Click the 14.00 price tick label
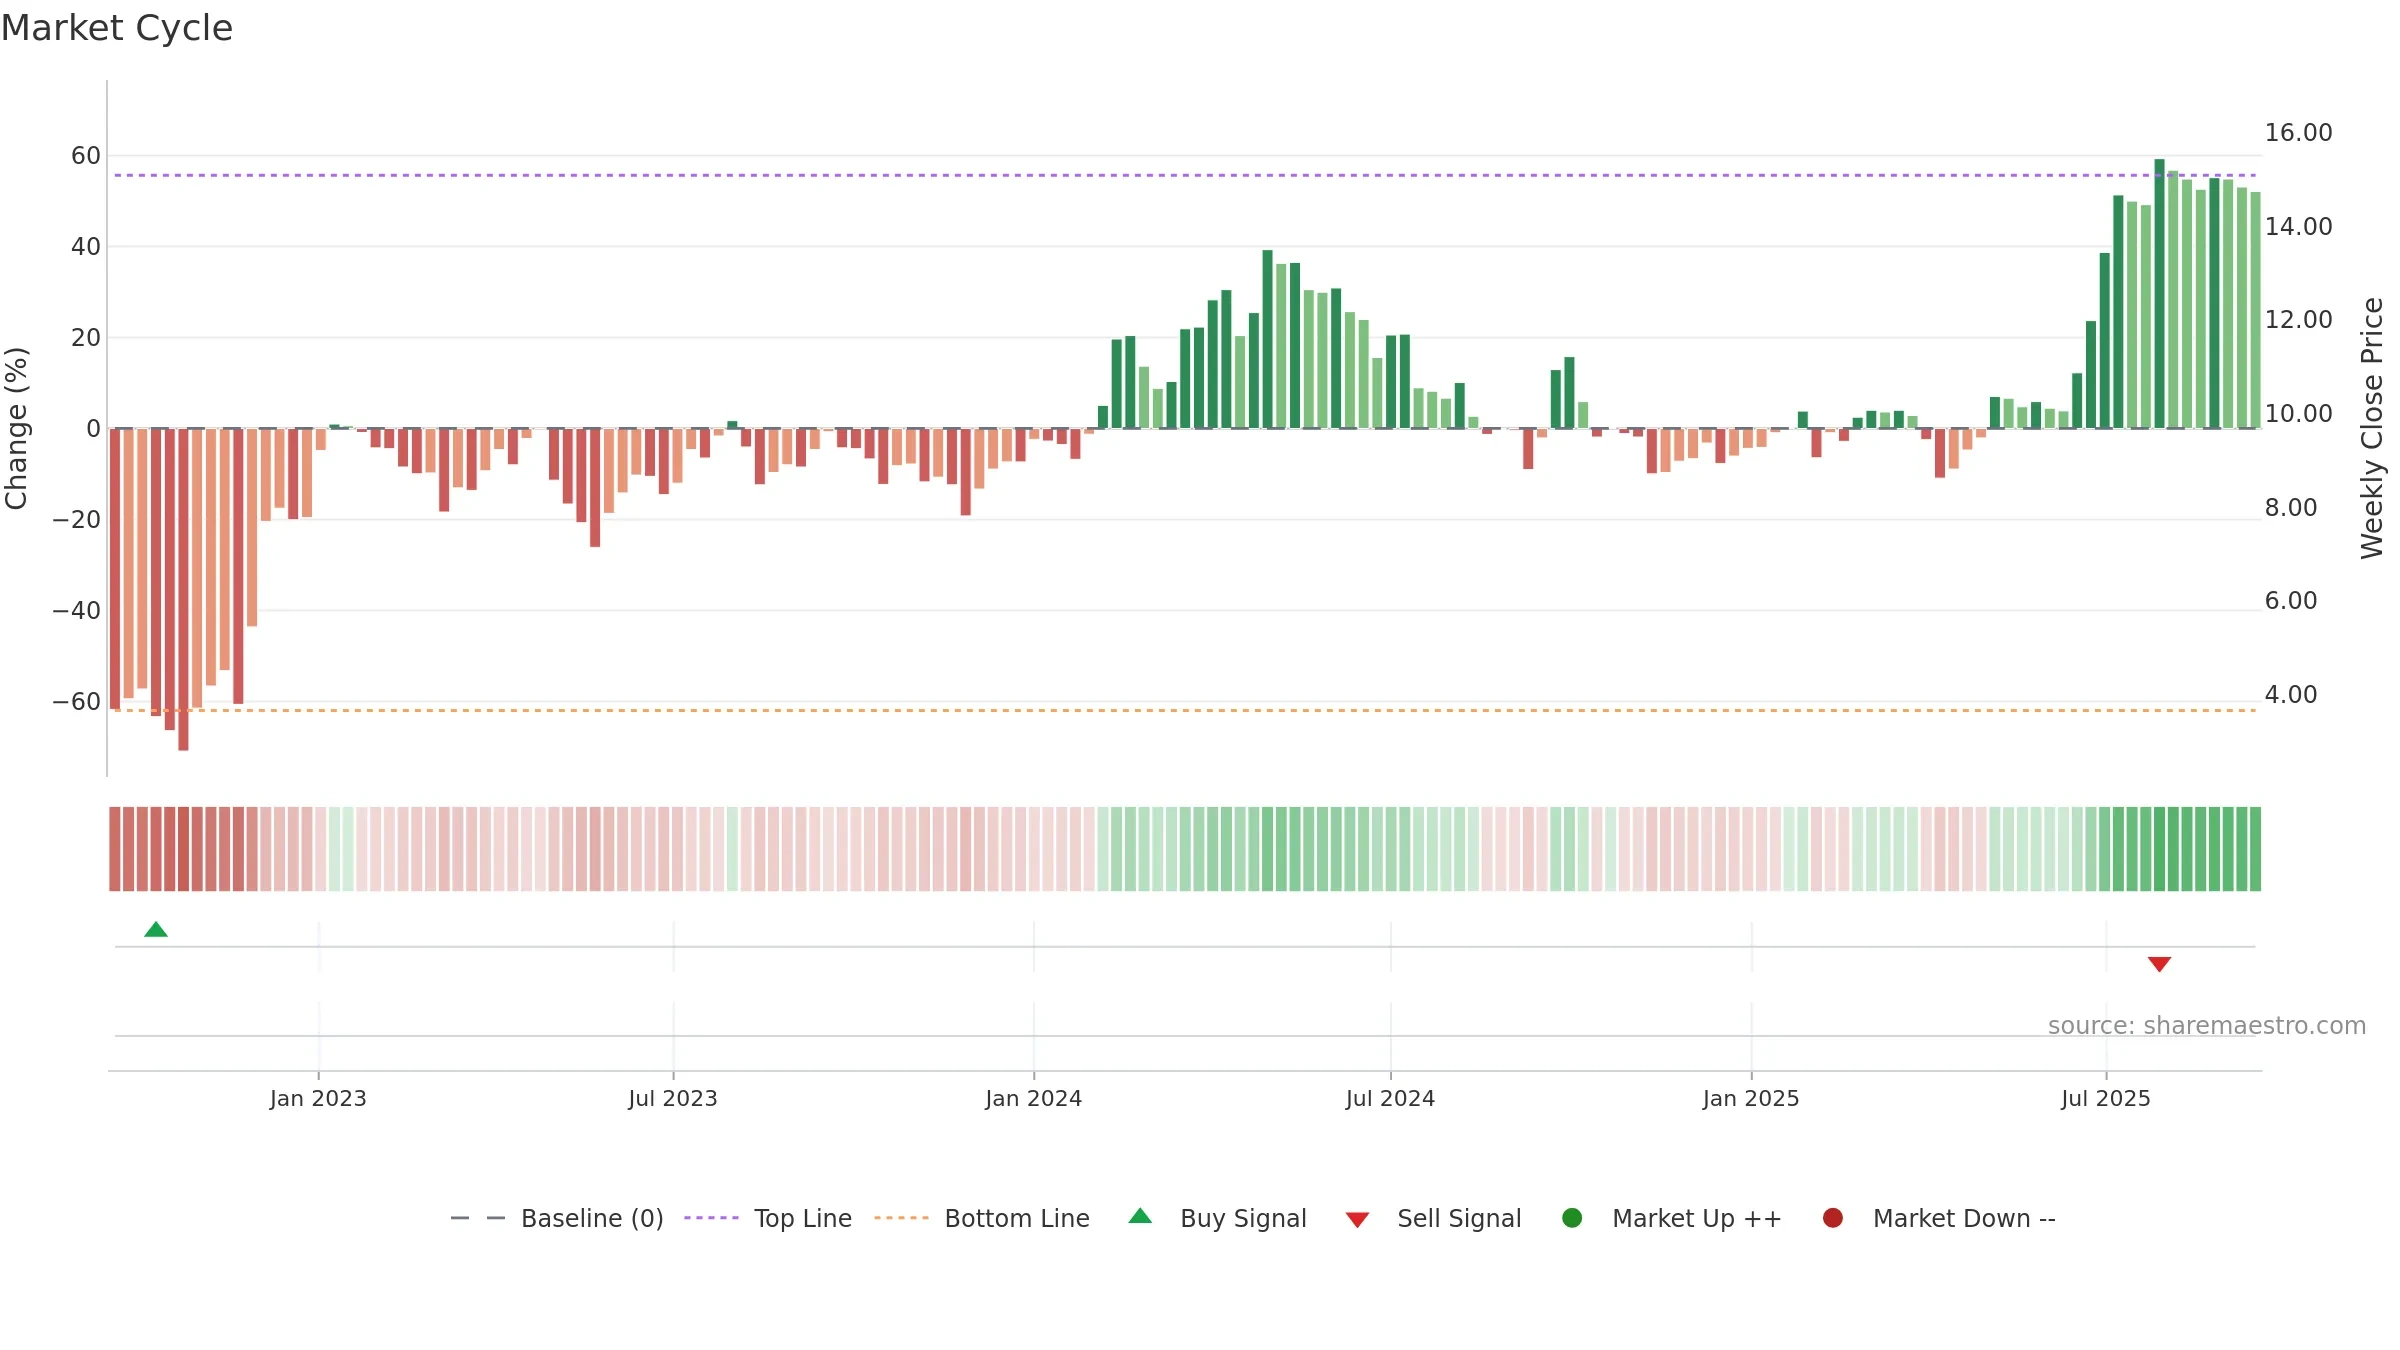Image resolution: width=2400 pixels, height=1350 pixels. tap(2298, 226)
